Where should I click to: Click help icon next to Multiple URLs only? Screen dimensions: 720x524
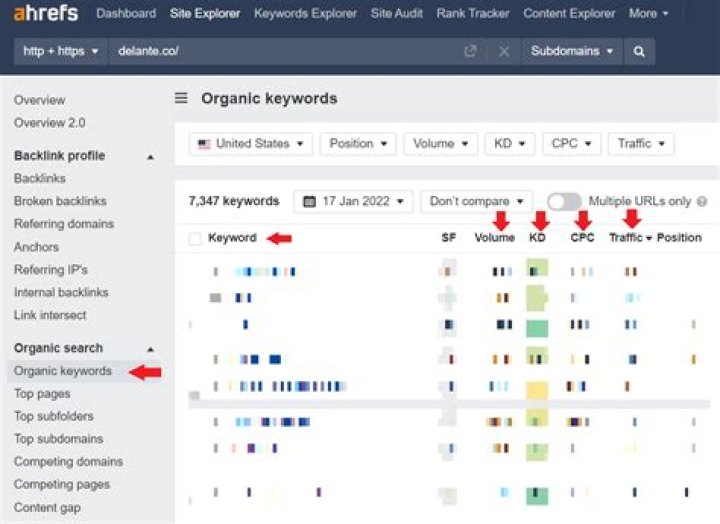pos(702,202)
